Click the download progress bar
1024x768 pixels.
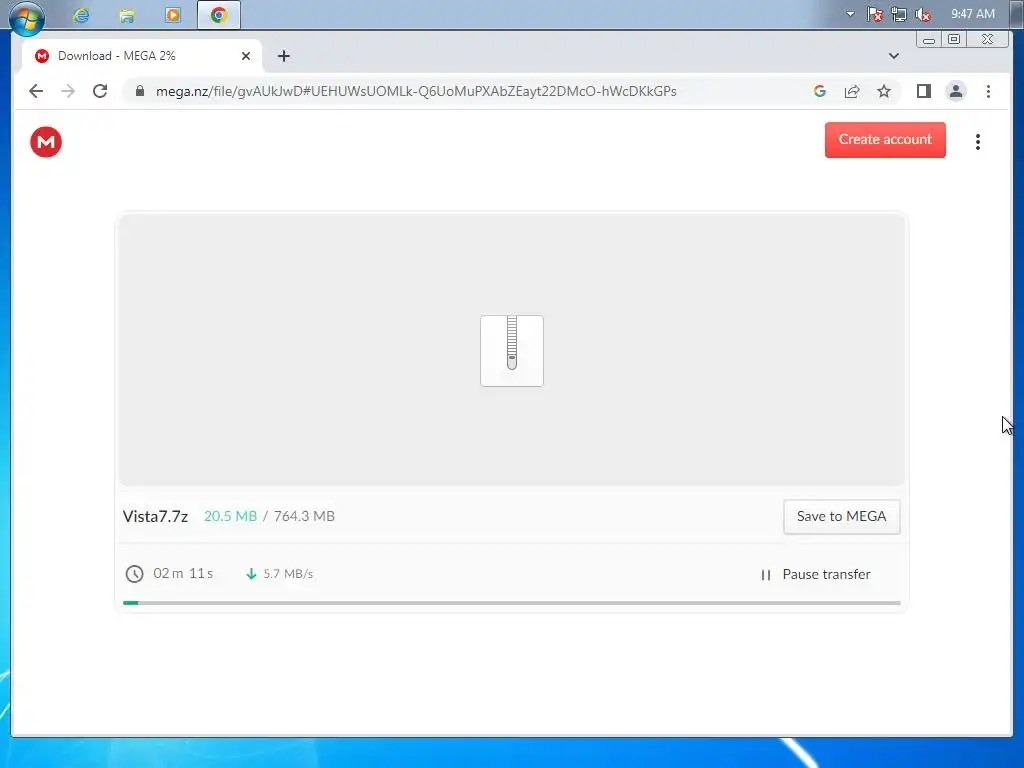coord(511,603)
